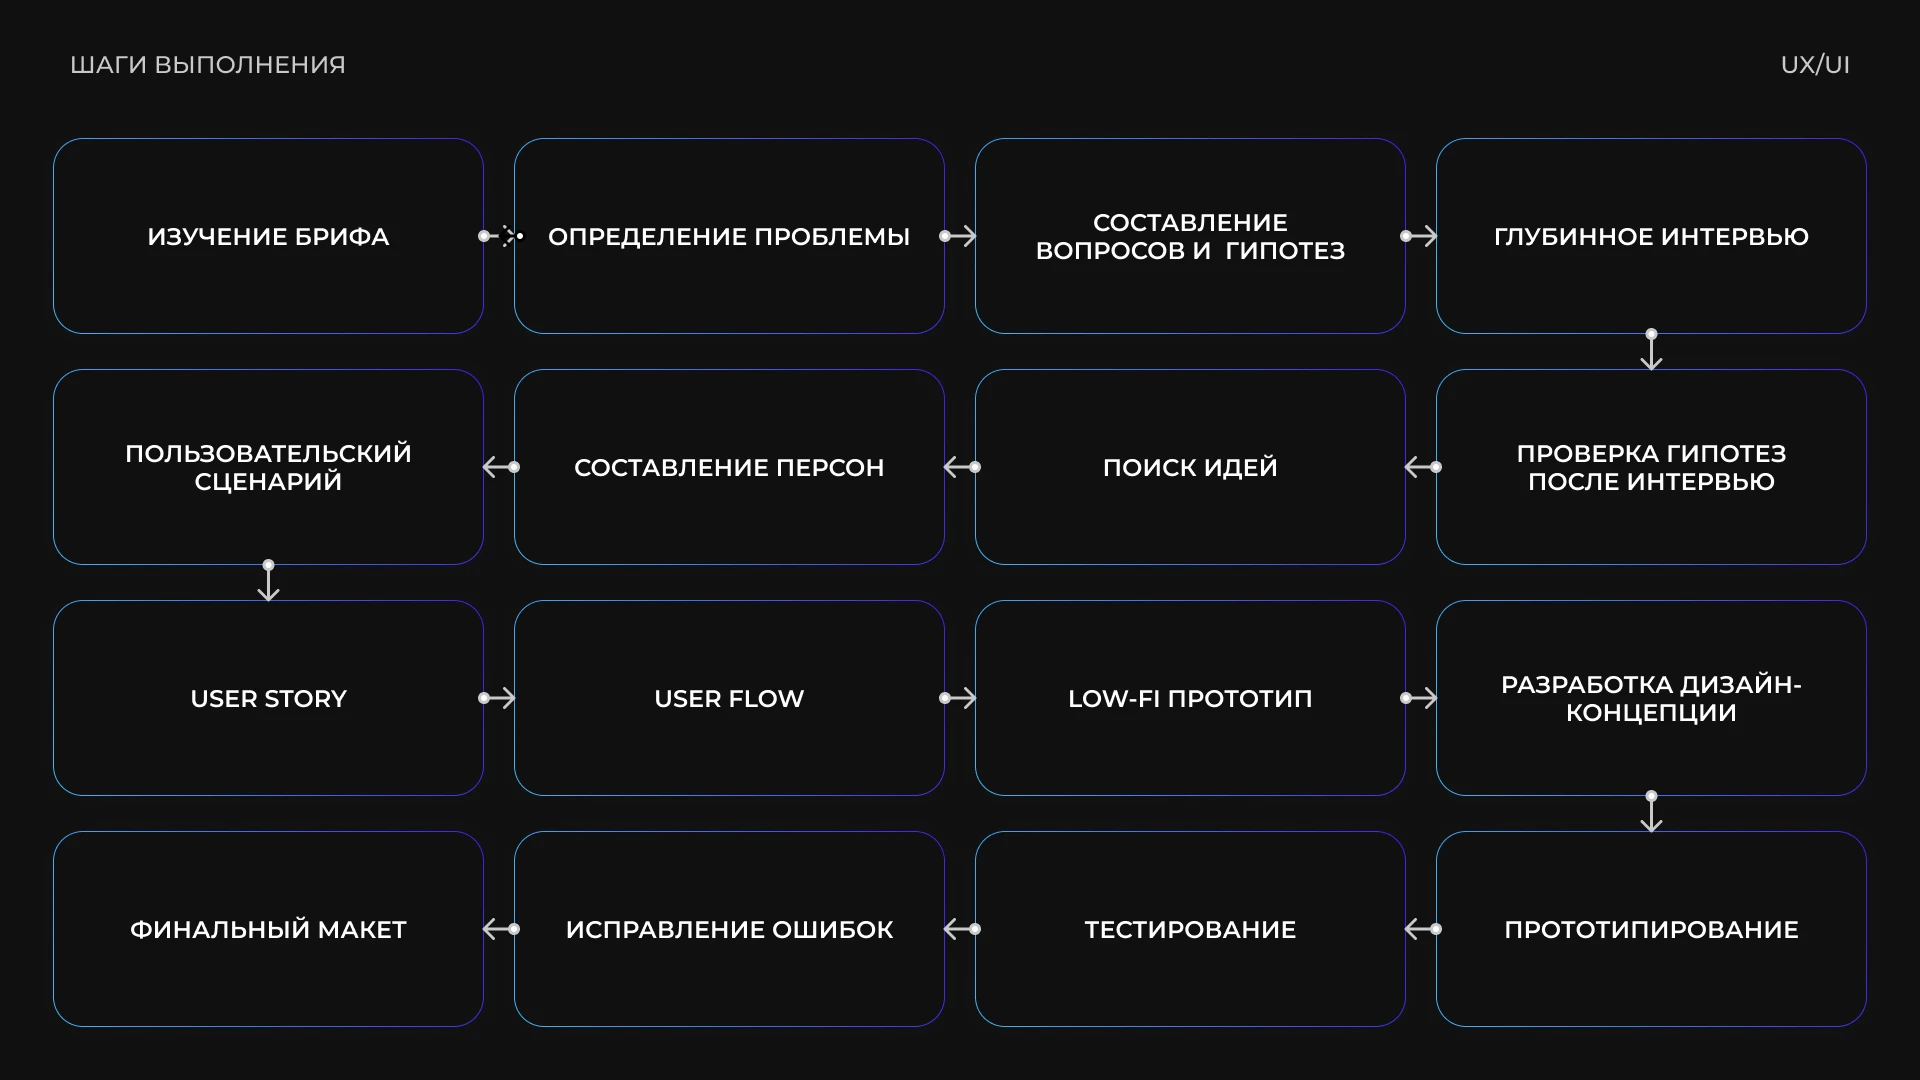The width and height of the screenshot is (1920, 1080).
Task: Click the Шаги выполнения heading
Action: [208, 65]
